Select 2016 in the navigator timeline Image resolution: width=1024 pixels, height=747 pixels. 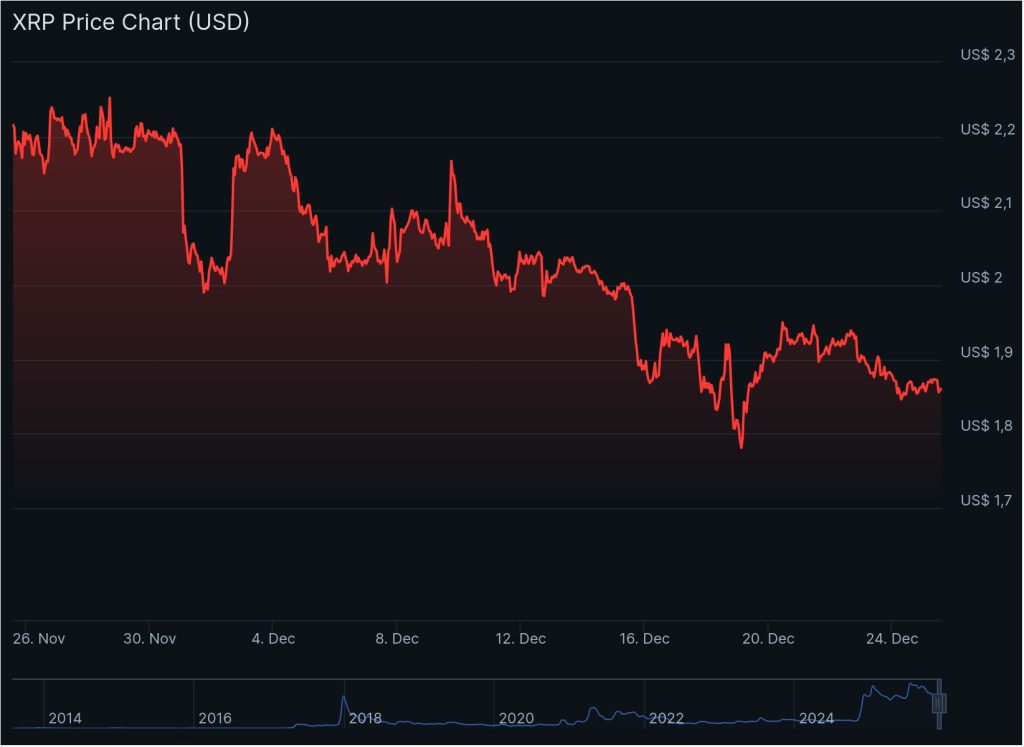pyautogui.click(x=215, y=718)
